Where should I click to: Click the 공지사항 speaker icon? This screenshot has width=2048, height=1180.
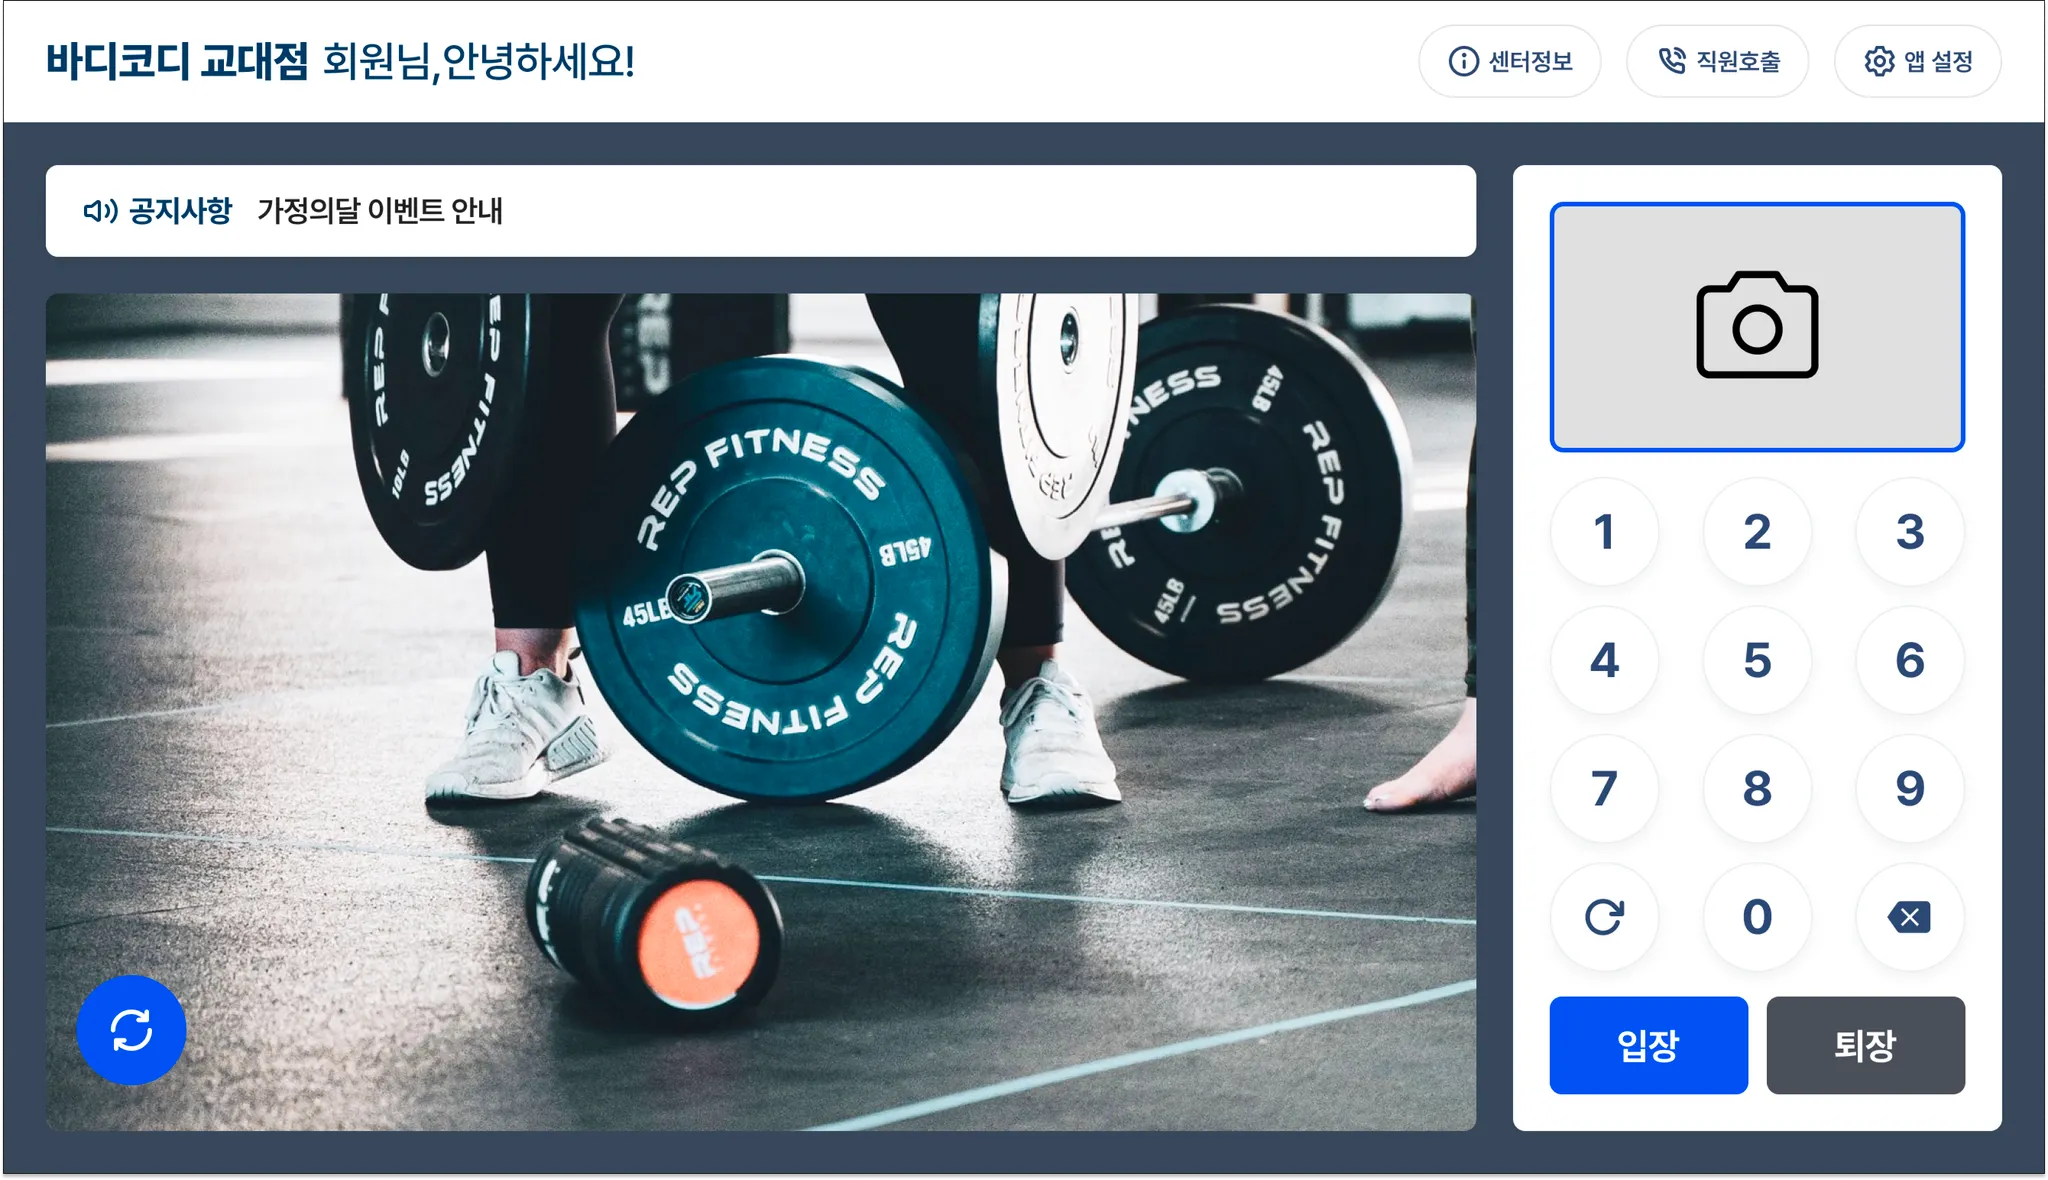click(100, 211)
